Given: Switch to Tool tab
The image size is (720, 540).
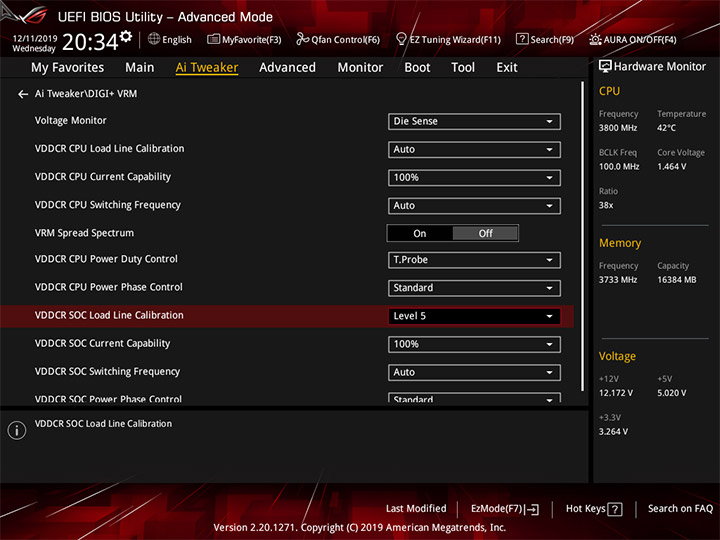Looking at the screenshot, I should tap(463, 68).
